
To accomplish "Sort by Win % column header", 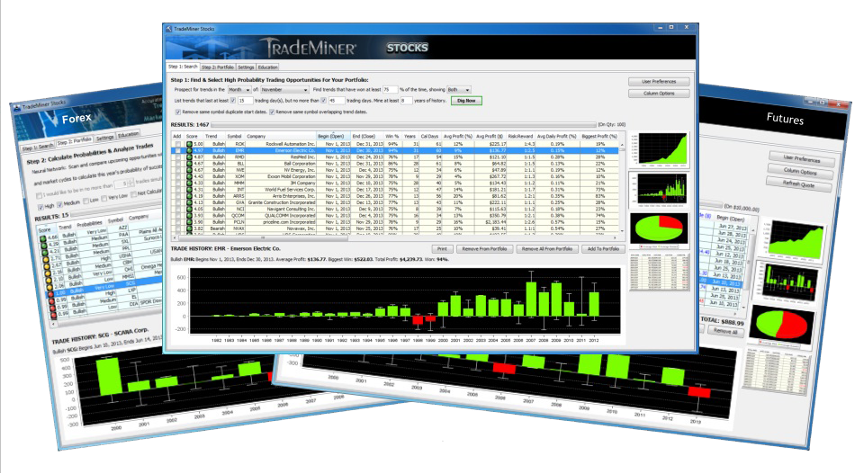I will click(x=392, y=137).
